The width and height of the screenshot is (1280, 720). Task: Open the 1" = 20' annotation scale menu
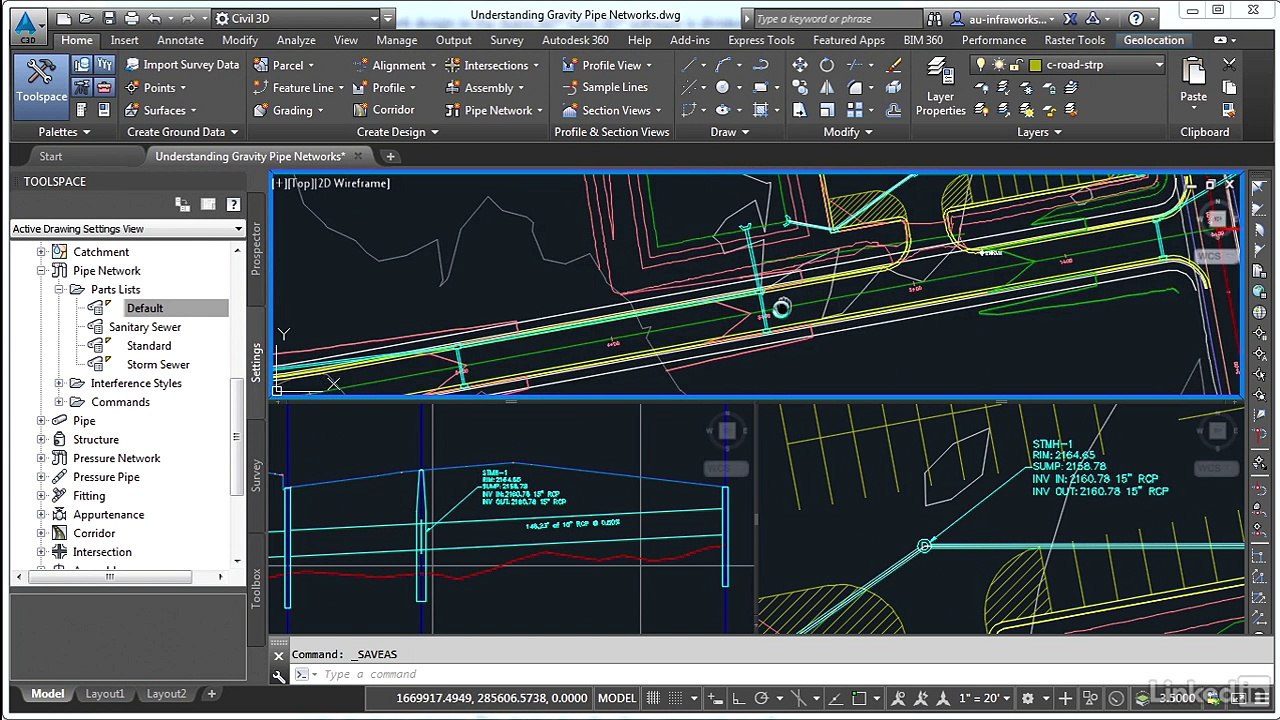(985, 698)
